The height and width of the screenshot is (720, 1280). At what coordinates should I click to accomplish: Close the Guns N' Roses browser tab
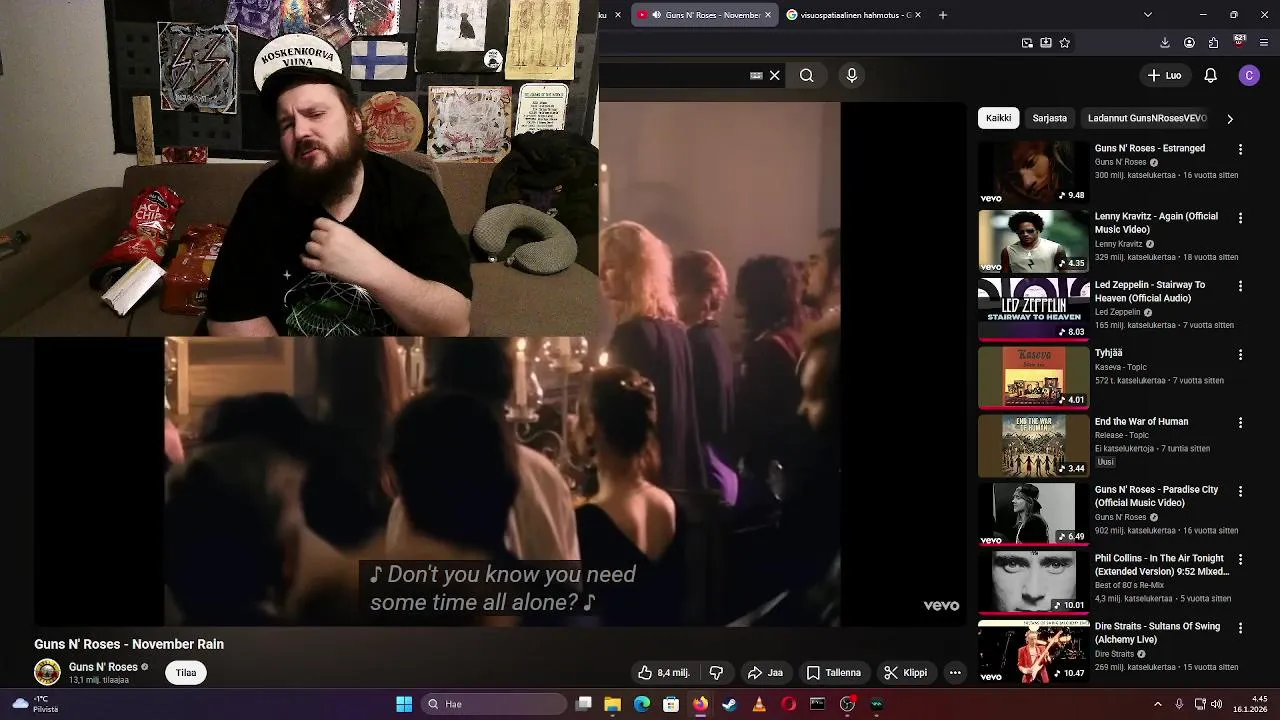pyautogui.click(x=768, y=15)
